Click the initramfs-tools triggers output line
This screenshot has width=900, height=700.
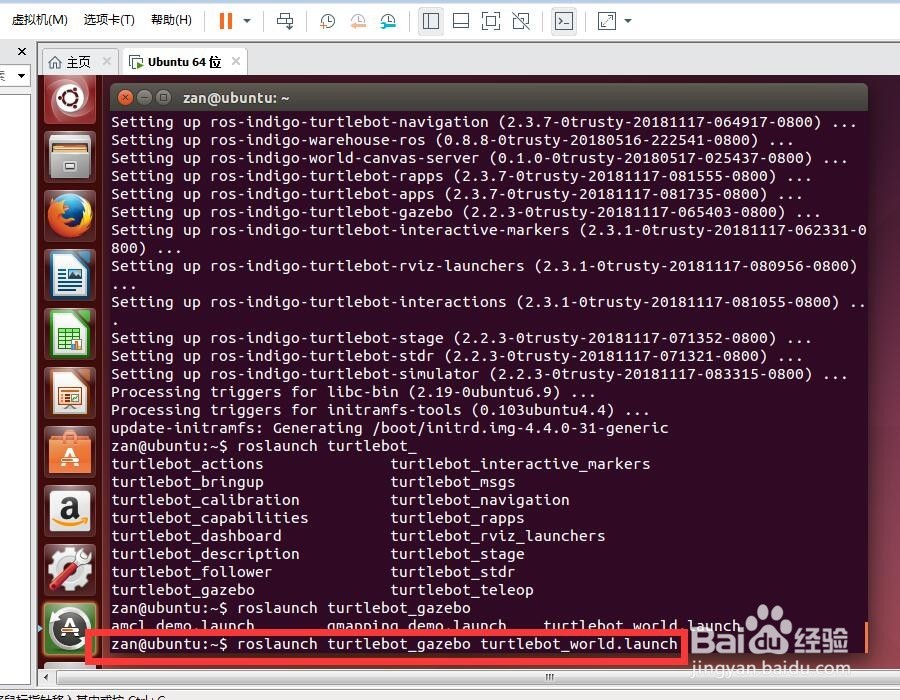(x=381, y=410)
